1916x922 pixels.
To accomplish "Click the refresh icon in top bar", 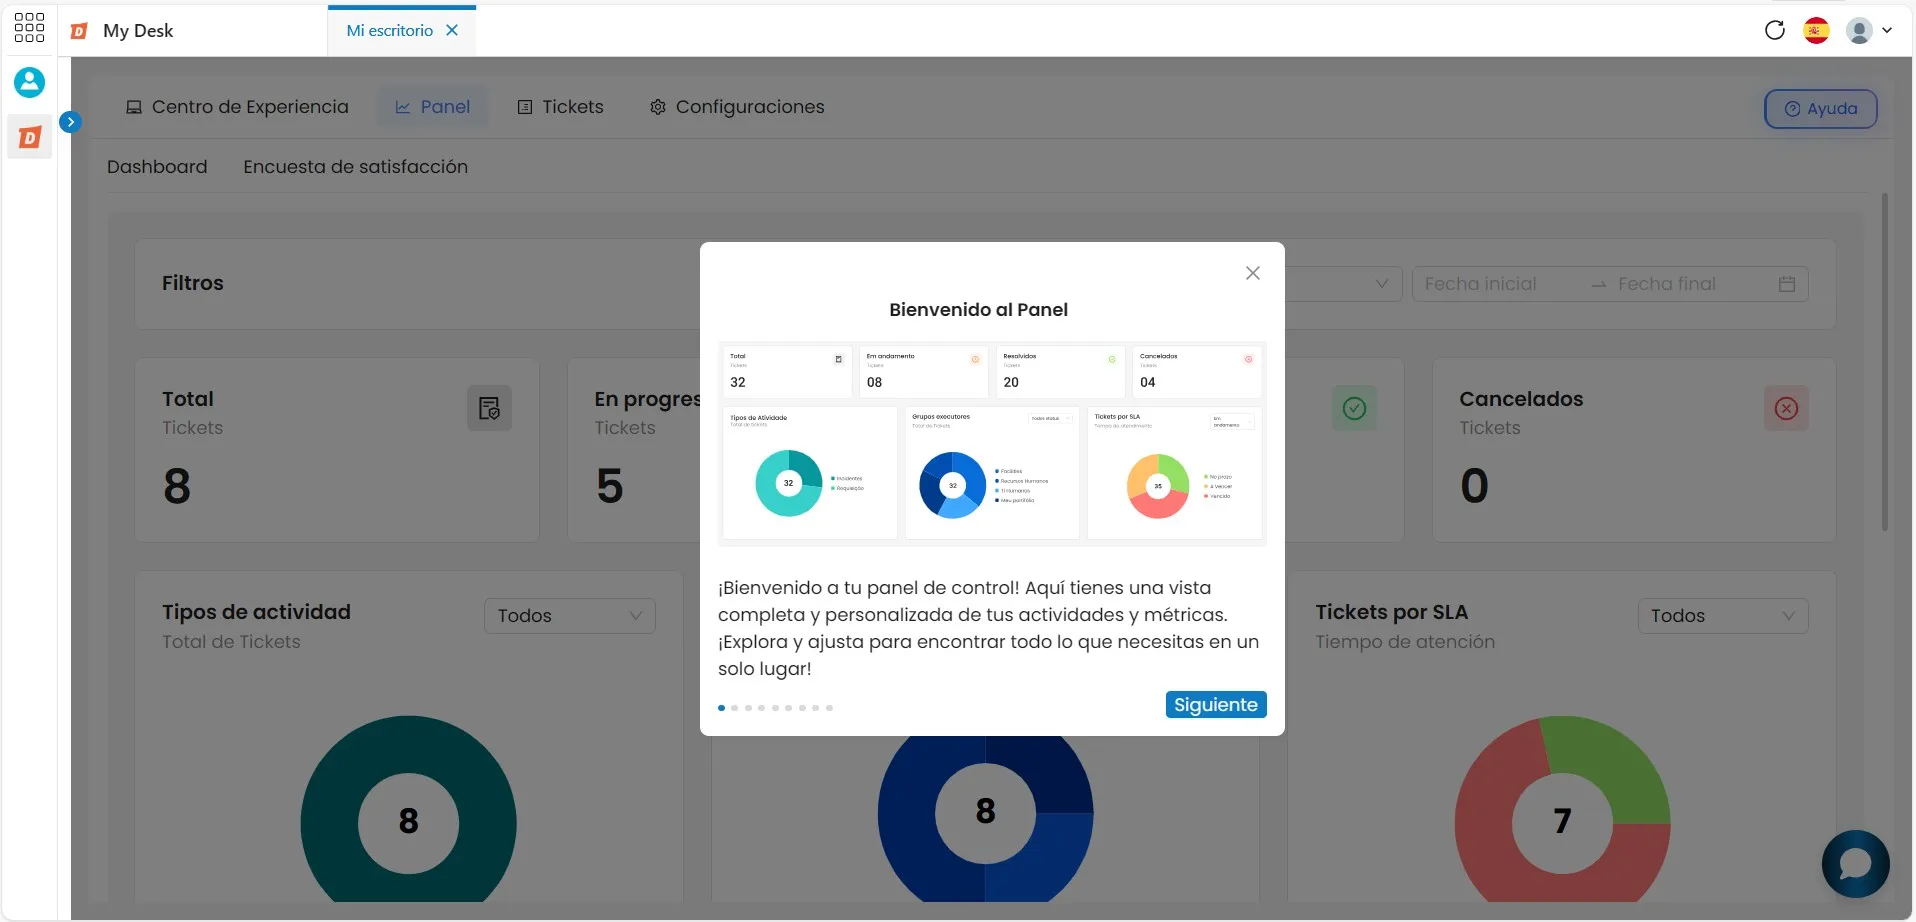I will tap(1775, 30).
